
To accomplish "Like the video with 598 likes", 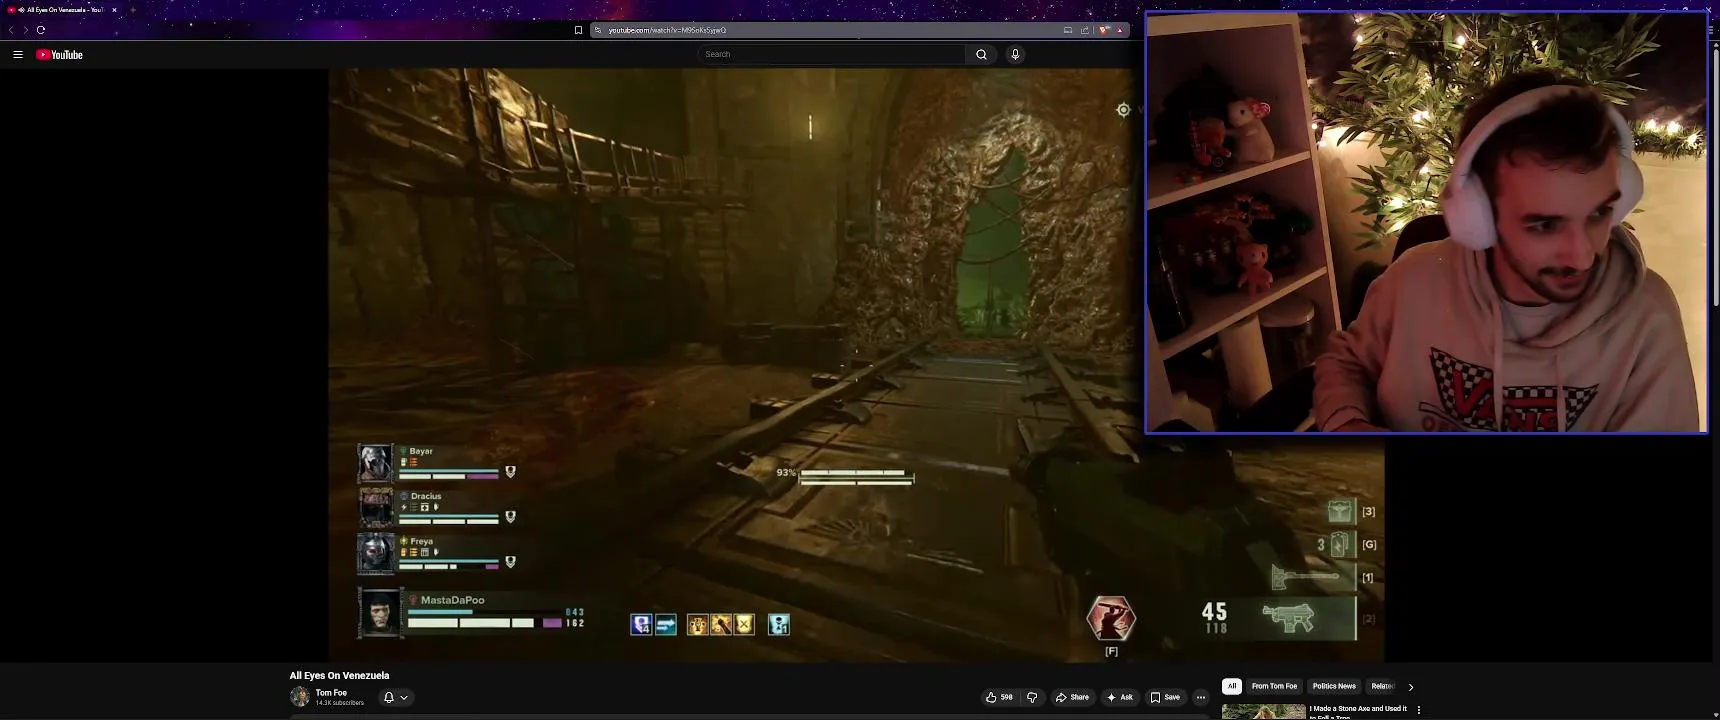I will click(x=999, y=697).
